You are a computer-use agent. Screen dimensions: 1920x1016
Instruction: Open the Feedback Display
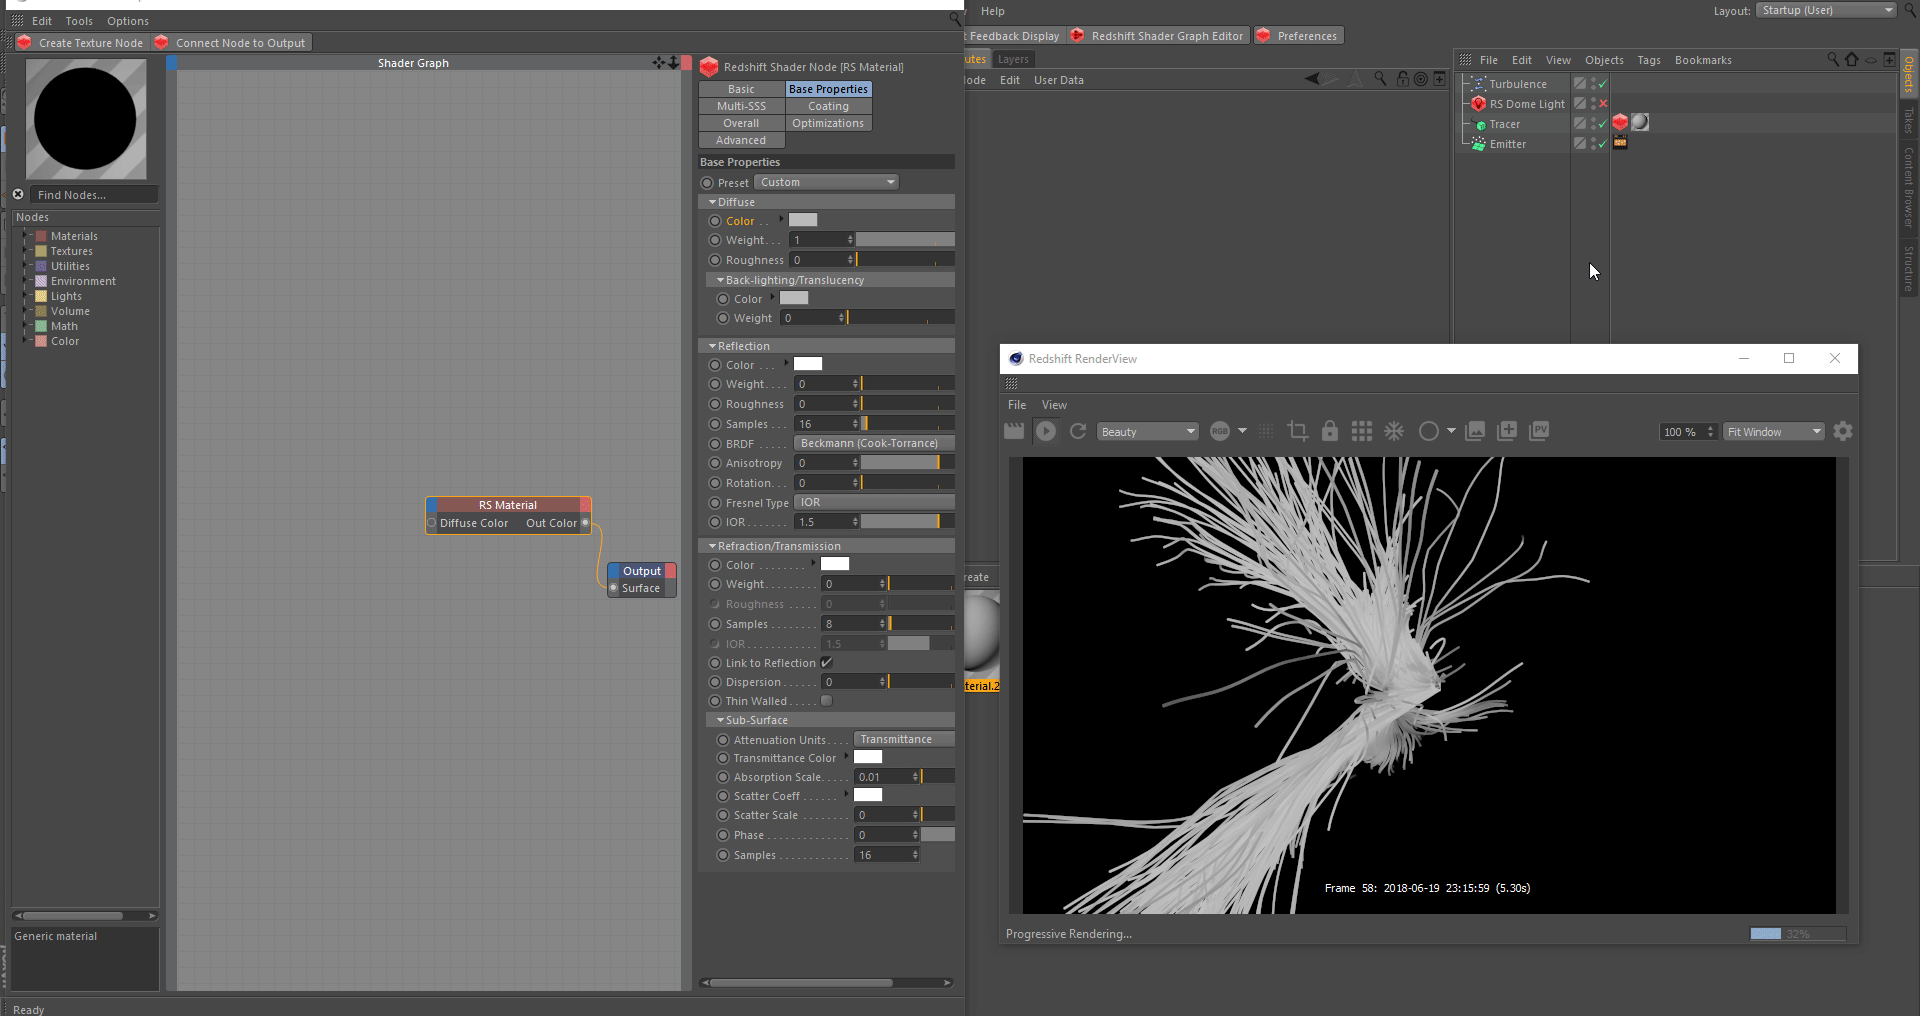pyautogui.click(x=1013, y=36)
